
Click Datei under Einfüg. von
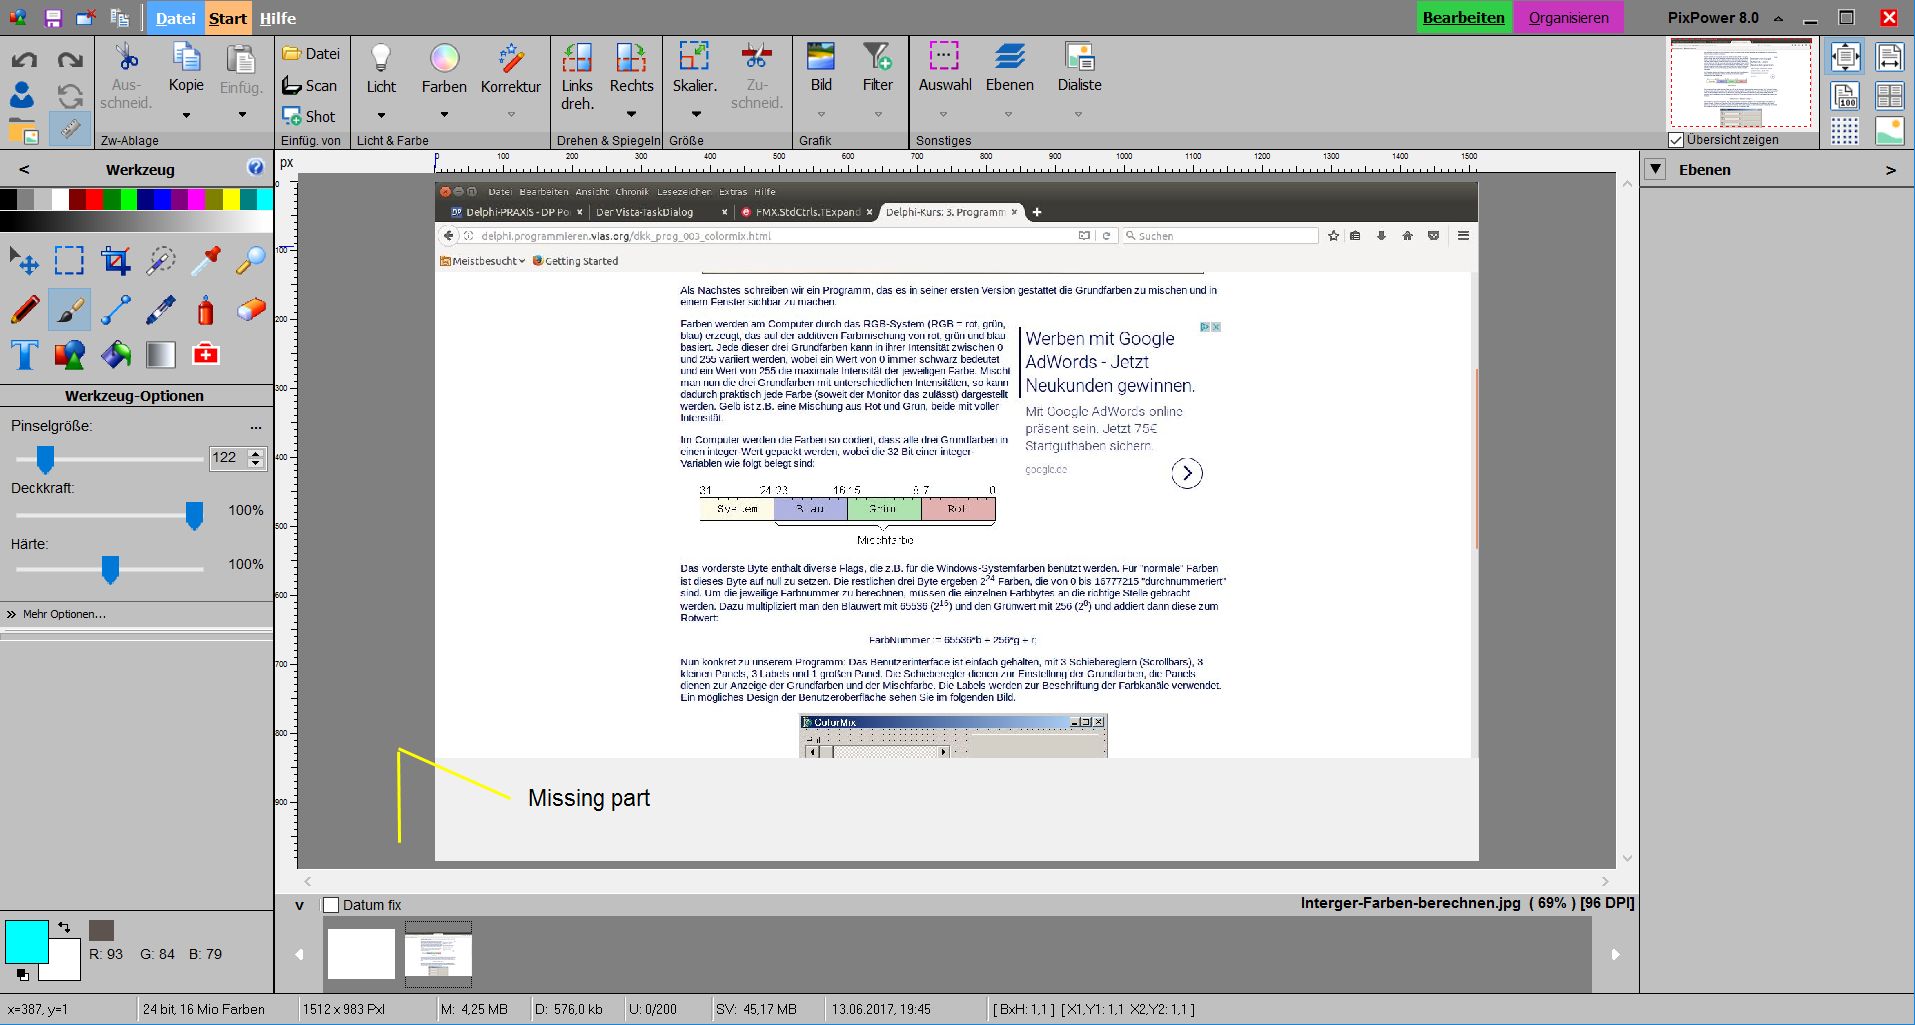311,53
